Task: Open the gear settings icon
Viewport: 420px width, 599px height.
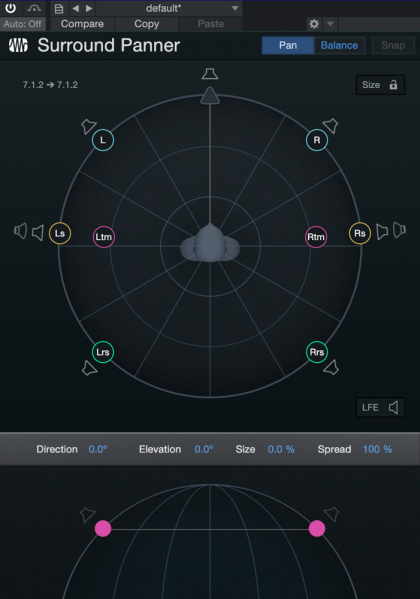Action: point(314,24)
